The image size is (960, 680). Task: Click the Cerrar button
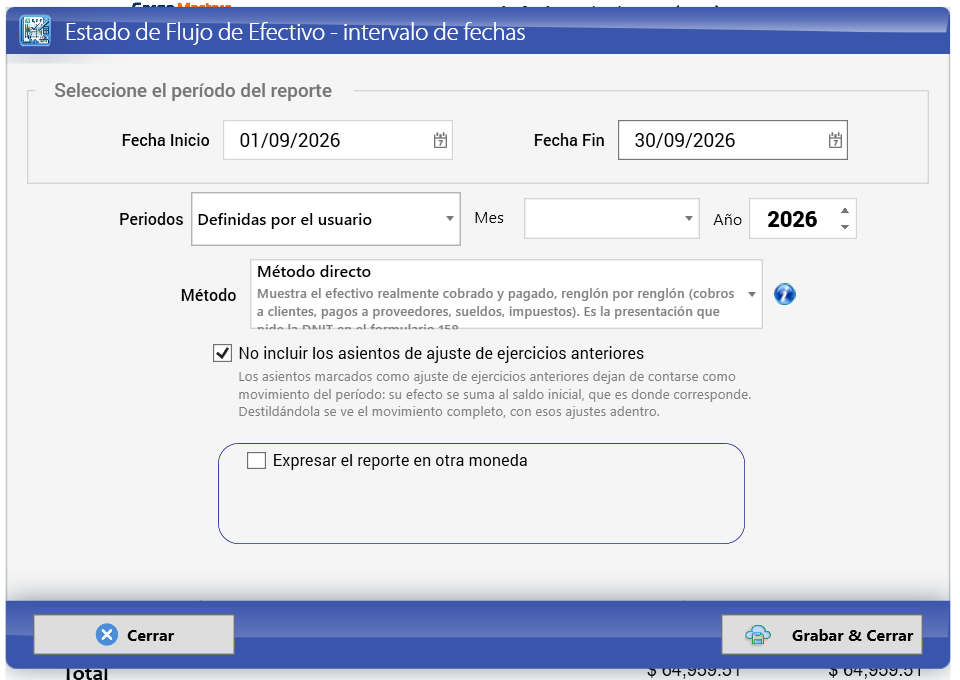(x=134, y=635)
